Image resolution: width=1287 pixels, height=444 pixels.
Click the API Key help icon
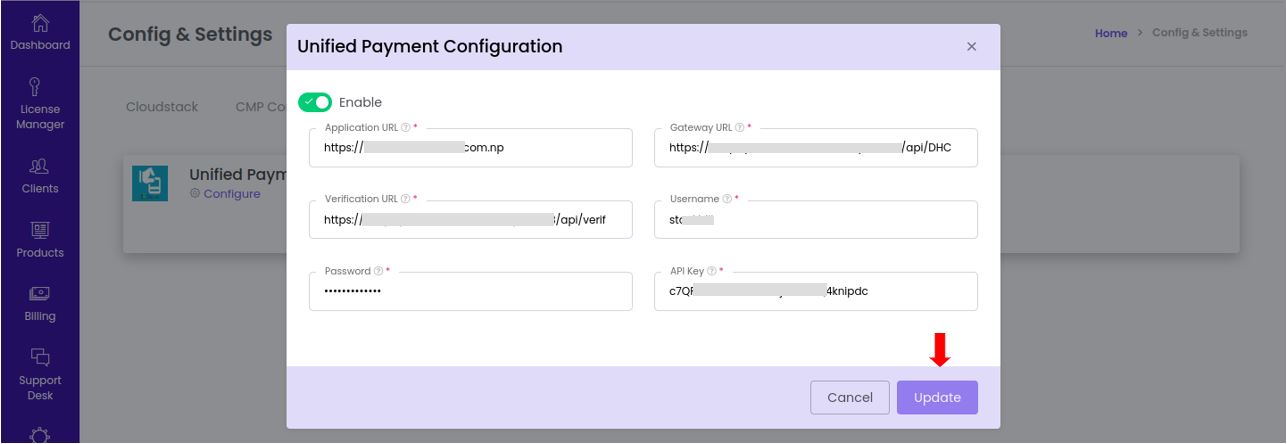click(x=711, y=271)
